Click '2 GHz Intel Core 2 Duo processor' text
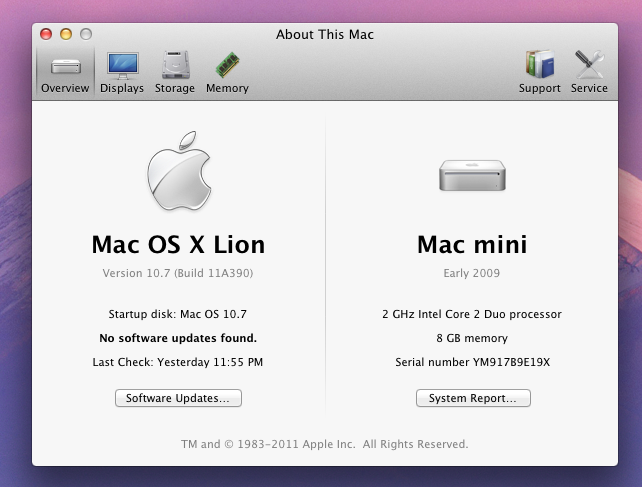Screen dimensions: 642x487 [x=472, y=314]
